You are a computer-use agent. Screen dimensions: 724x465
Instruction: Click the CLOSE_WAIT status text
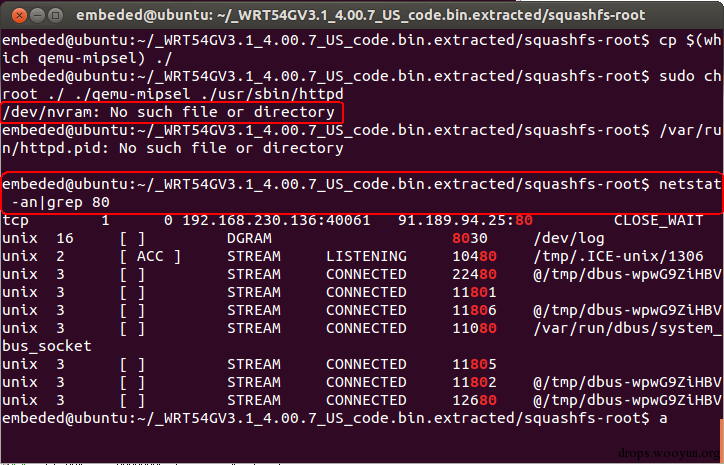pyautogui.click(x=658, y=221)
